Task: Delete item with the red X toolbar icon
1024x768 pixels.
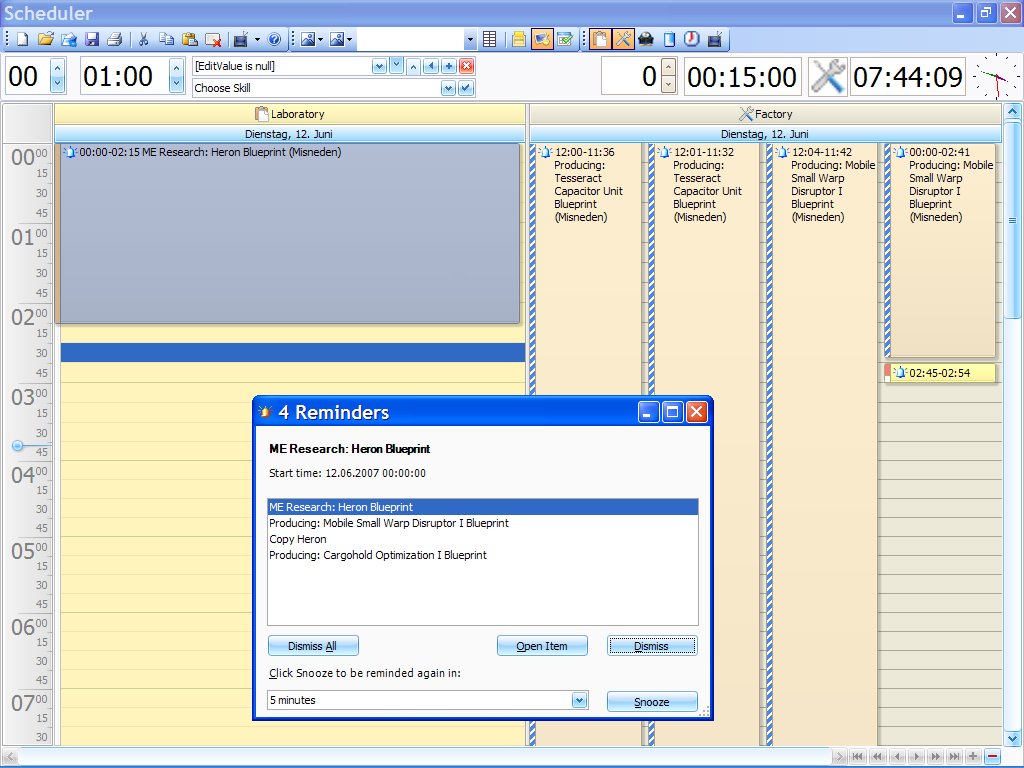Action: [213, 40]
